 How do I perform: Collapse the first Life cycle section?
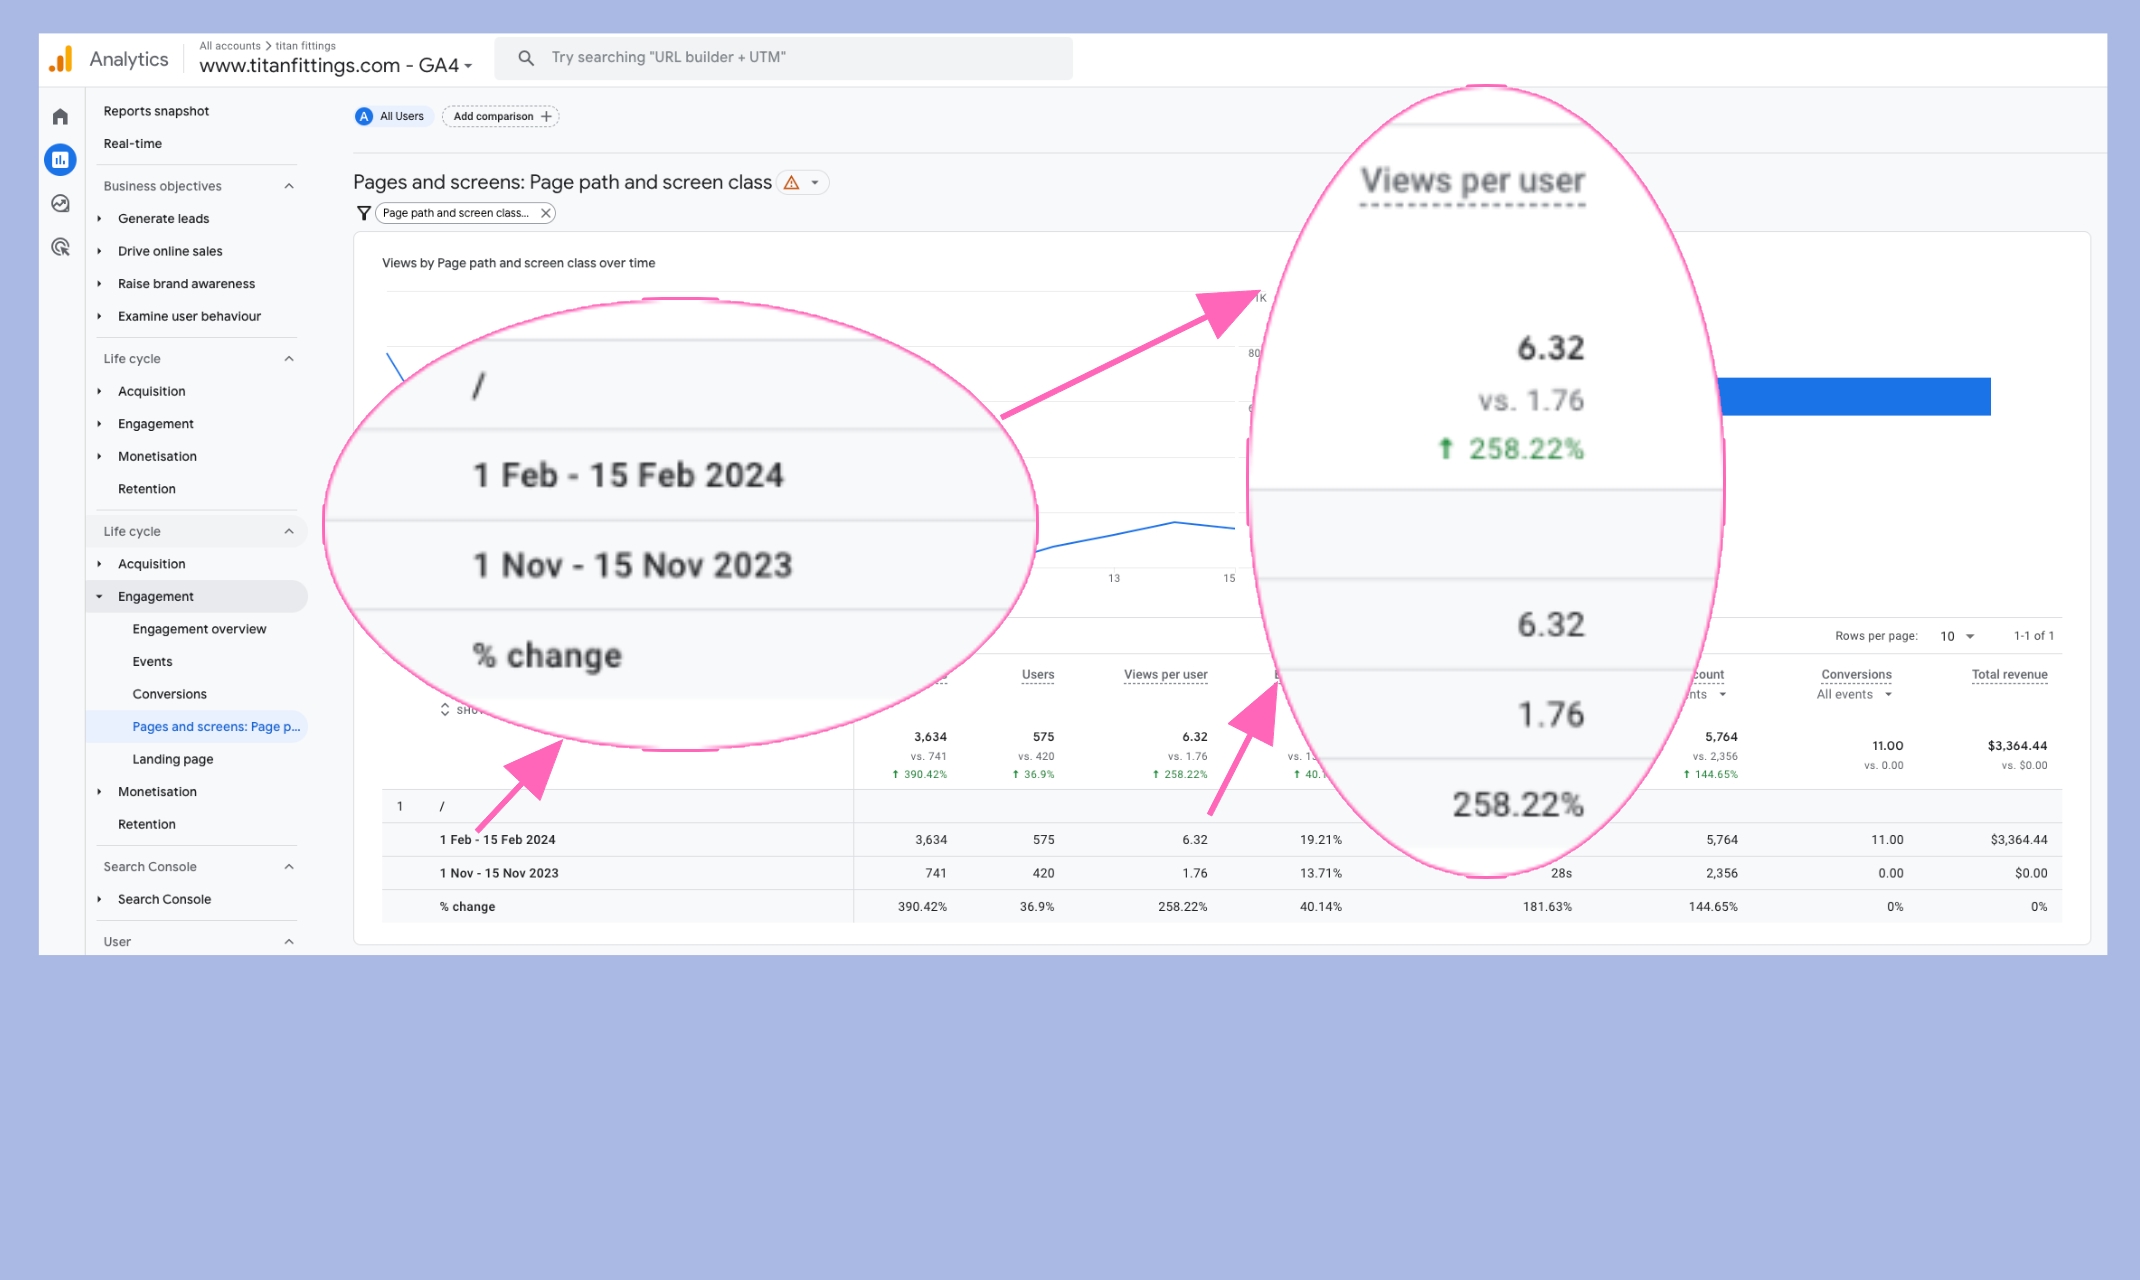pyautogui.click(x=289, y=359)
